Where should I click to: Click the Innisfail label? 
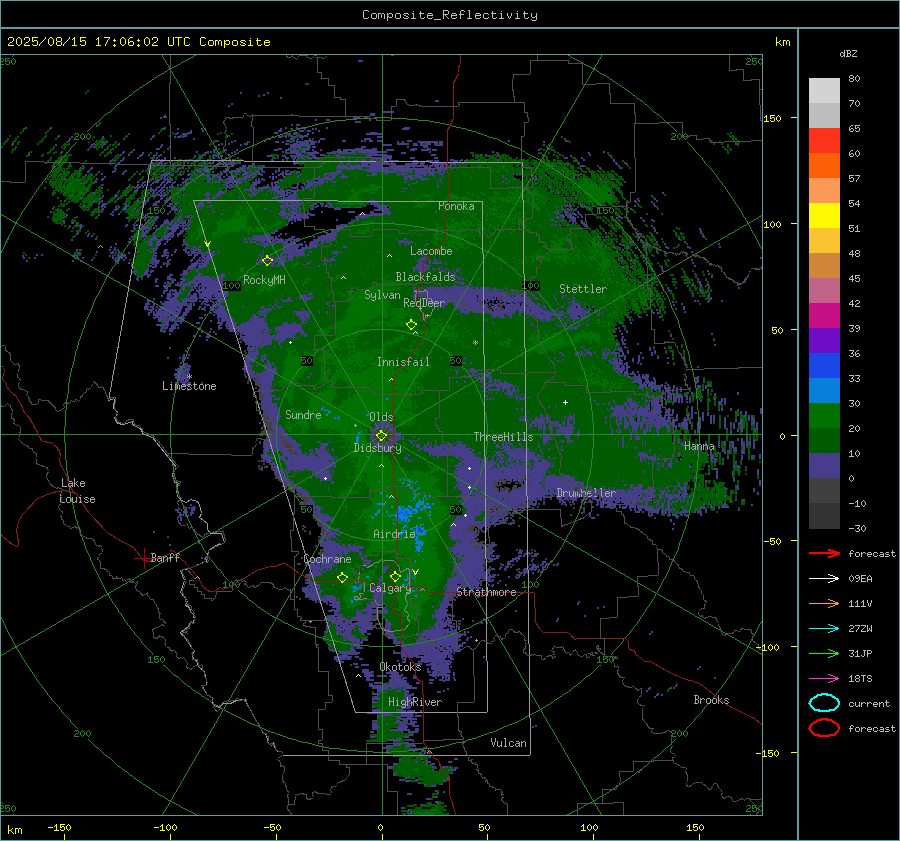click(403, 362)
